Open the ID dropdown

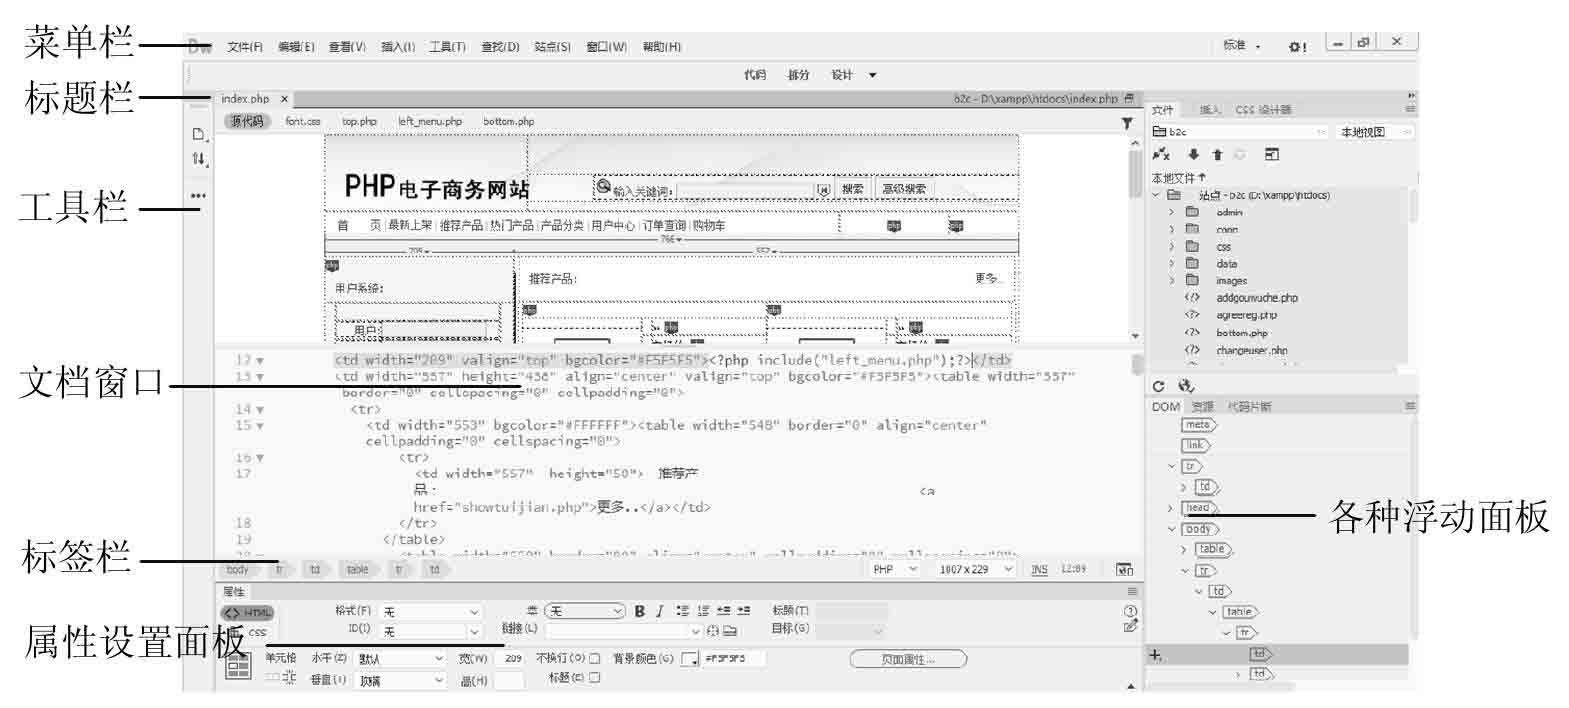click(431, 631)
